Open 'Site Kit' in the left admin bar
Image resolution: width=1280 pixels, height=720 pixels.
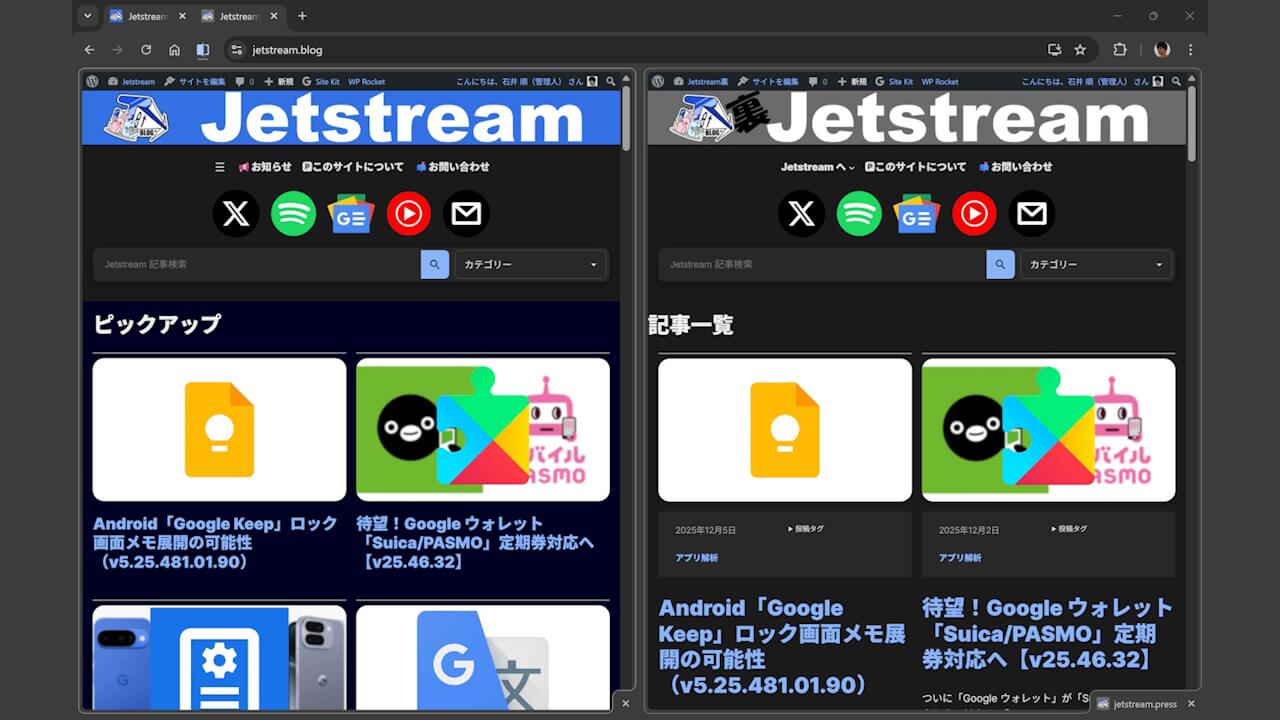pos(320,82)
